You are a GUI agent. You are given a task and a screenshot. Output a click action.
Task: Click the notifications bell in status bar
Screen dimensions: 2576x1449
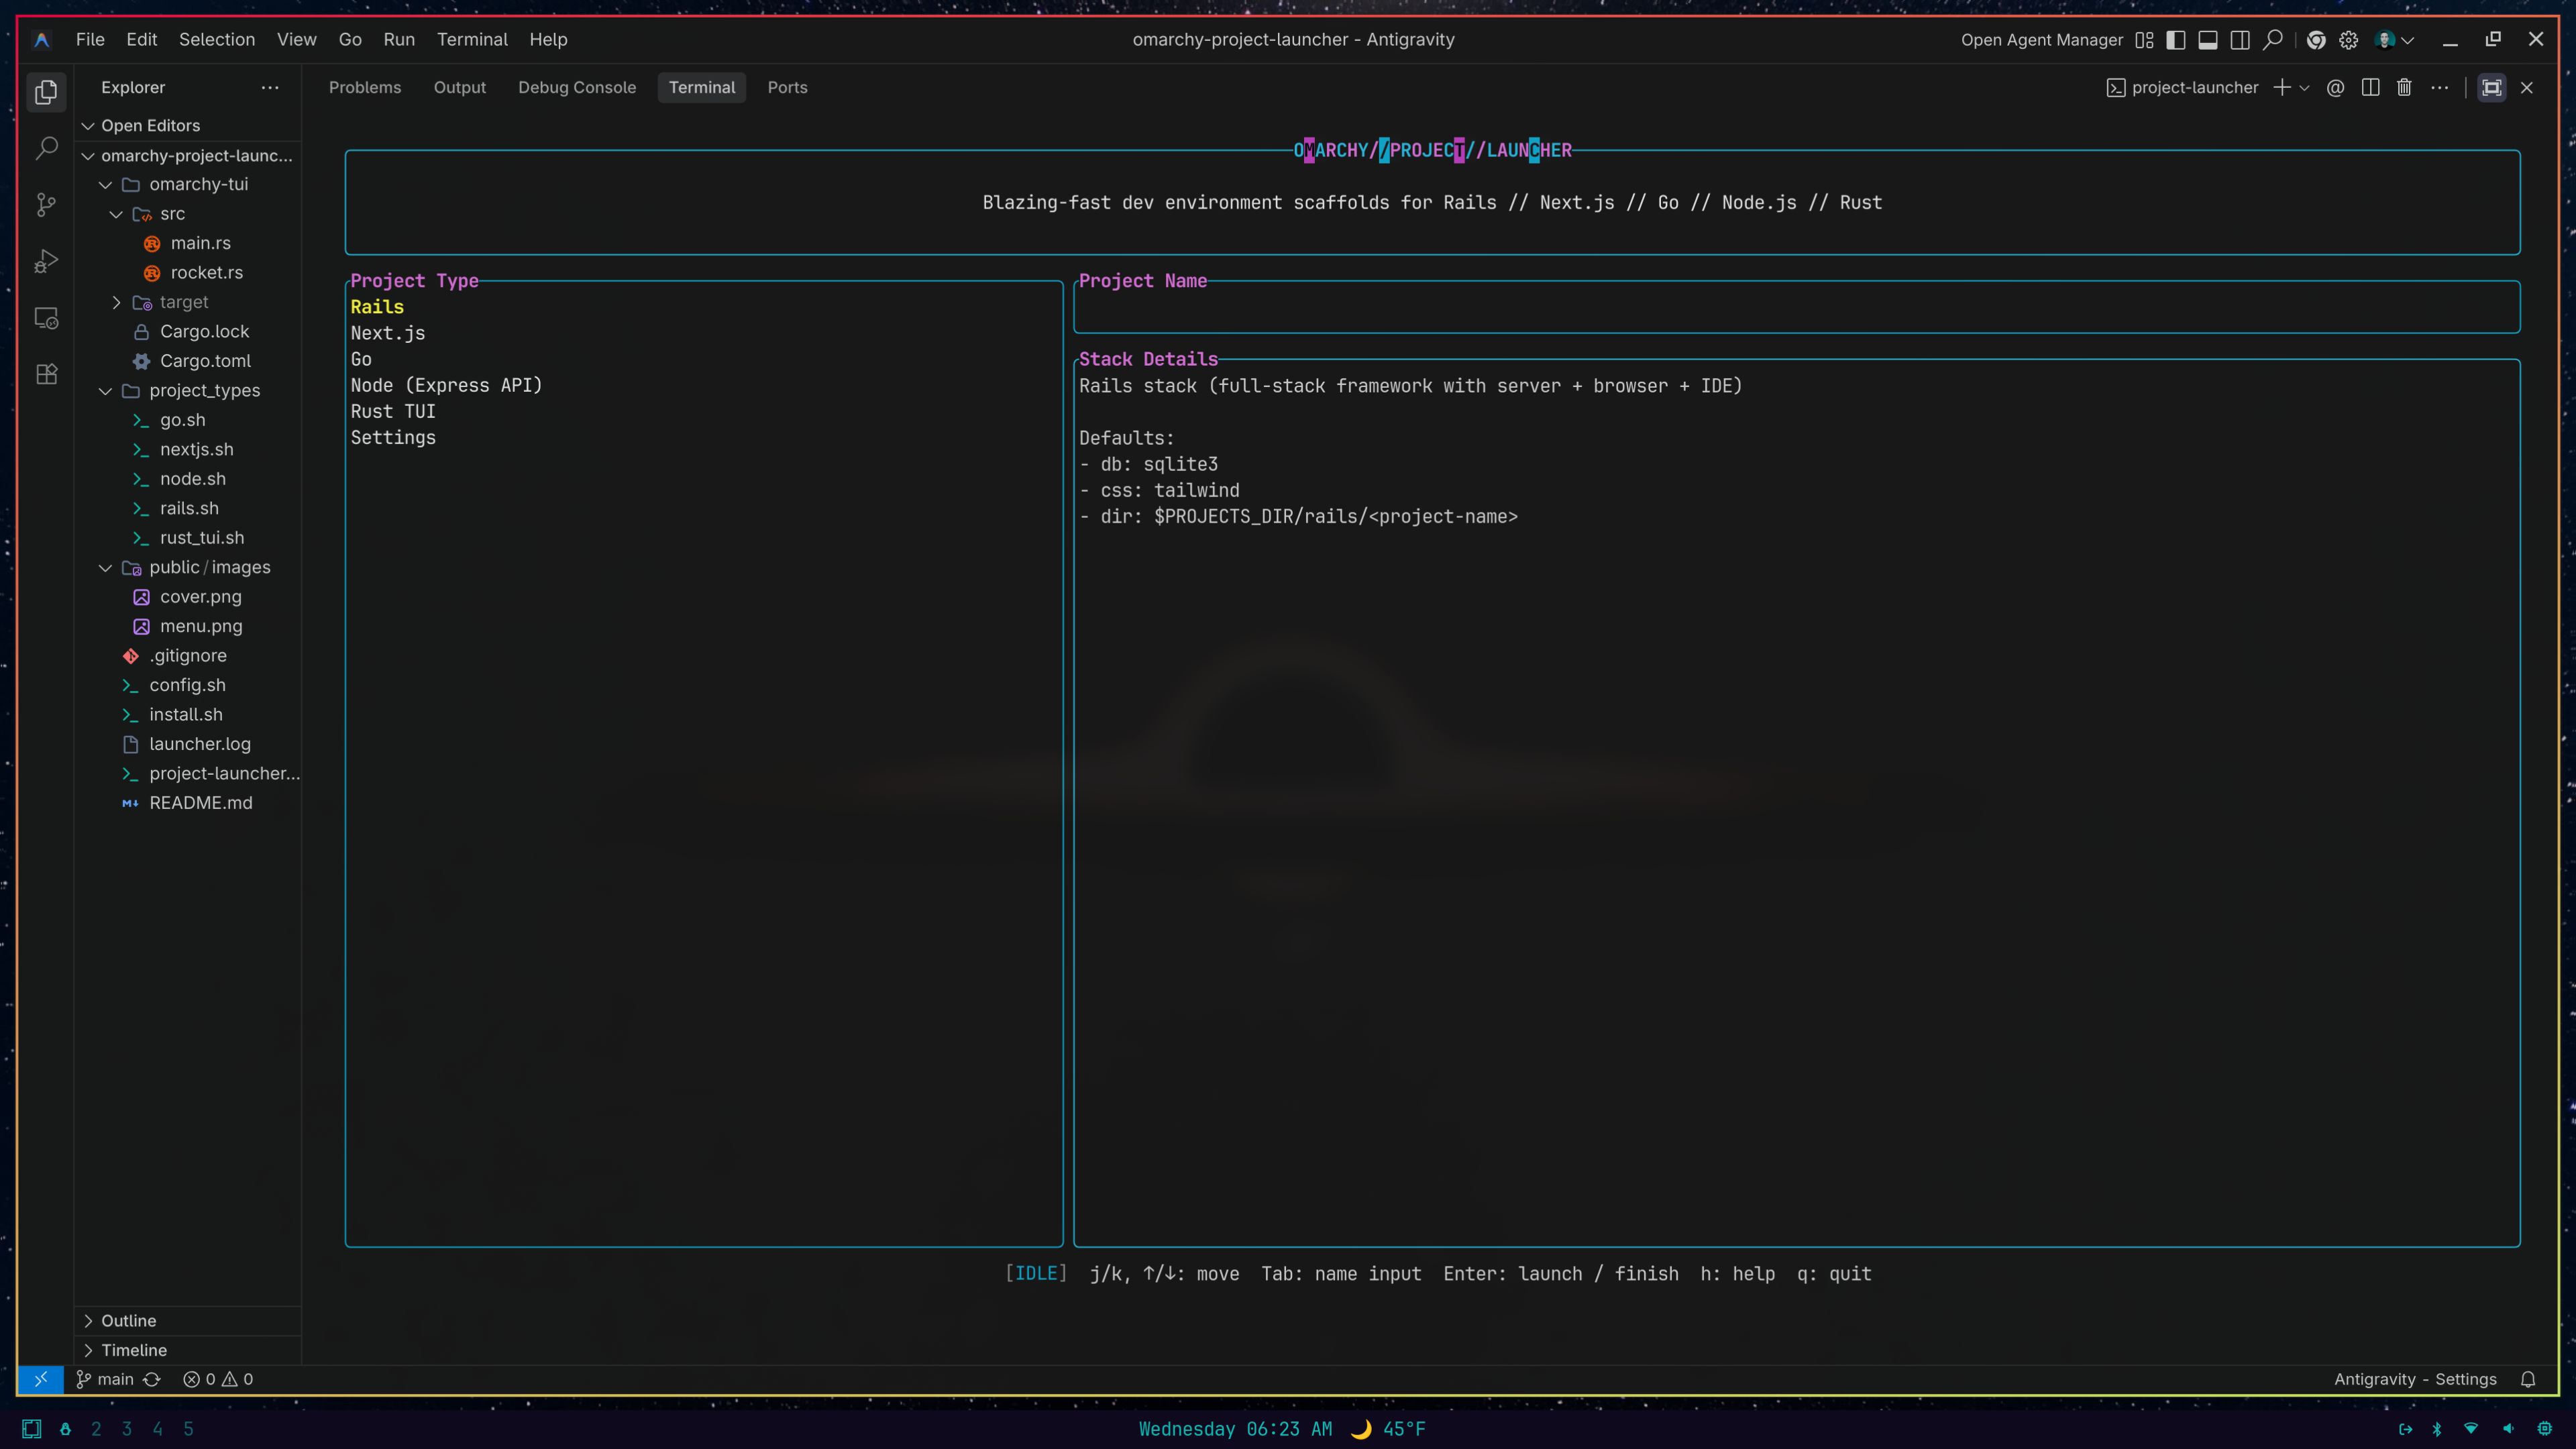[x=2528, y=1379]
